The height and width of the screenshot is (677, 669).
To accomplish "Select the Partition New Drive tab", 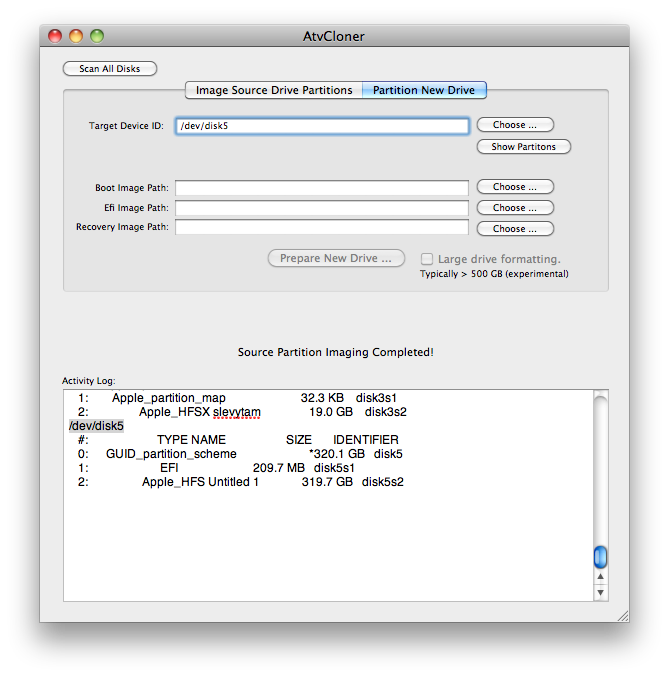I will point(424,90).
